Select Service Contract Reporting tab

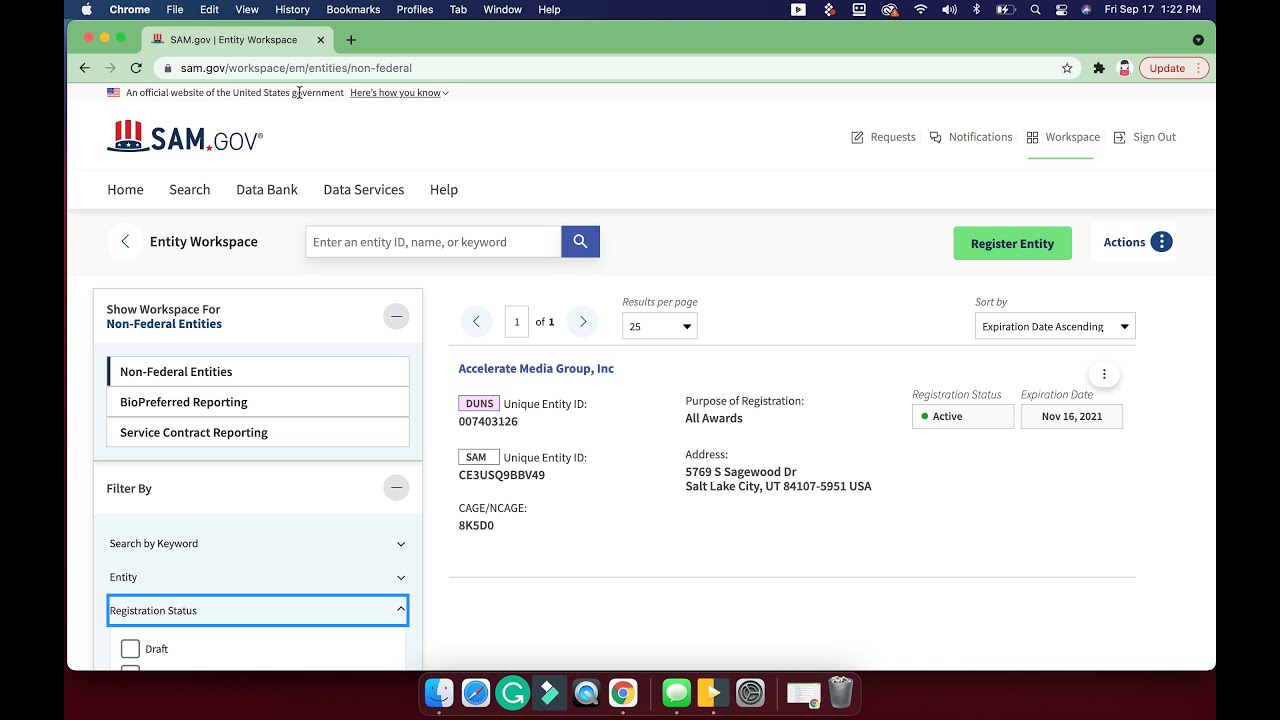tap(258, 432)
